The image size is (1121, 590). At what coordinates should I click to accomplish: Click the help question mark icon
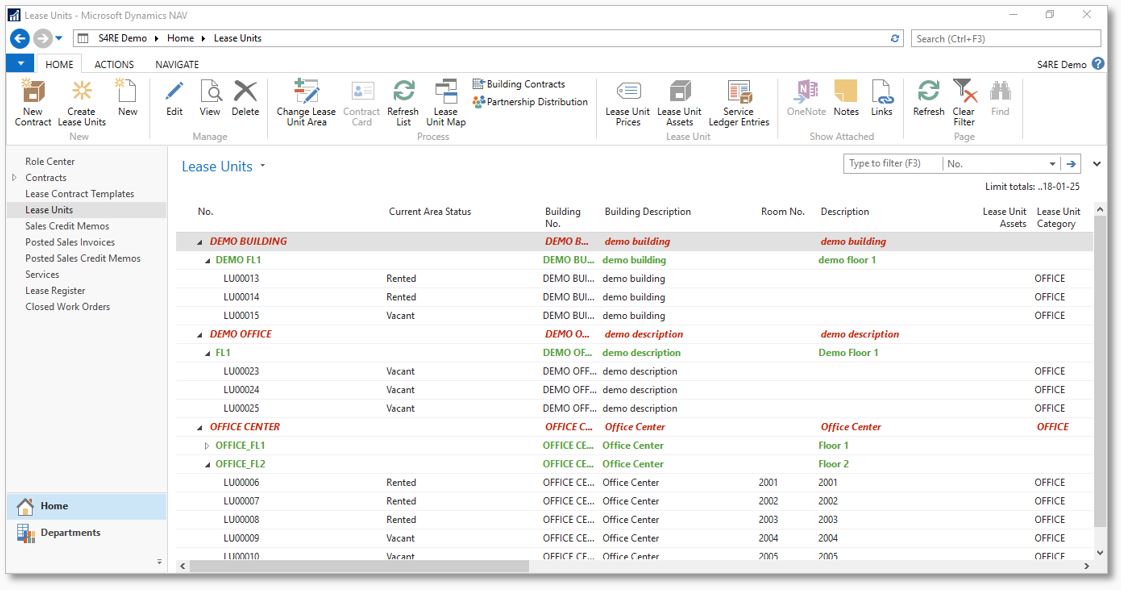(1098, 64)
